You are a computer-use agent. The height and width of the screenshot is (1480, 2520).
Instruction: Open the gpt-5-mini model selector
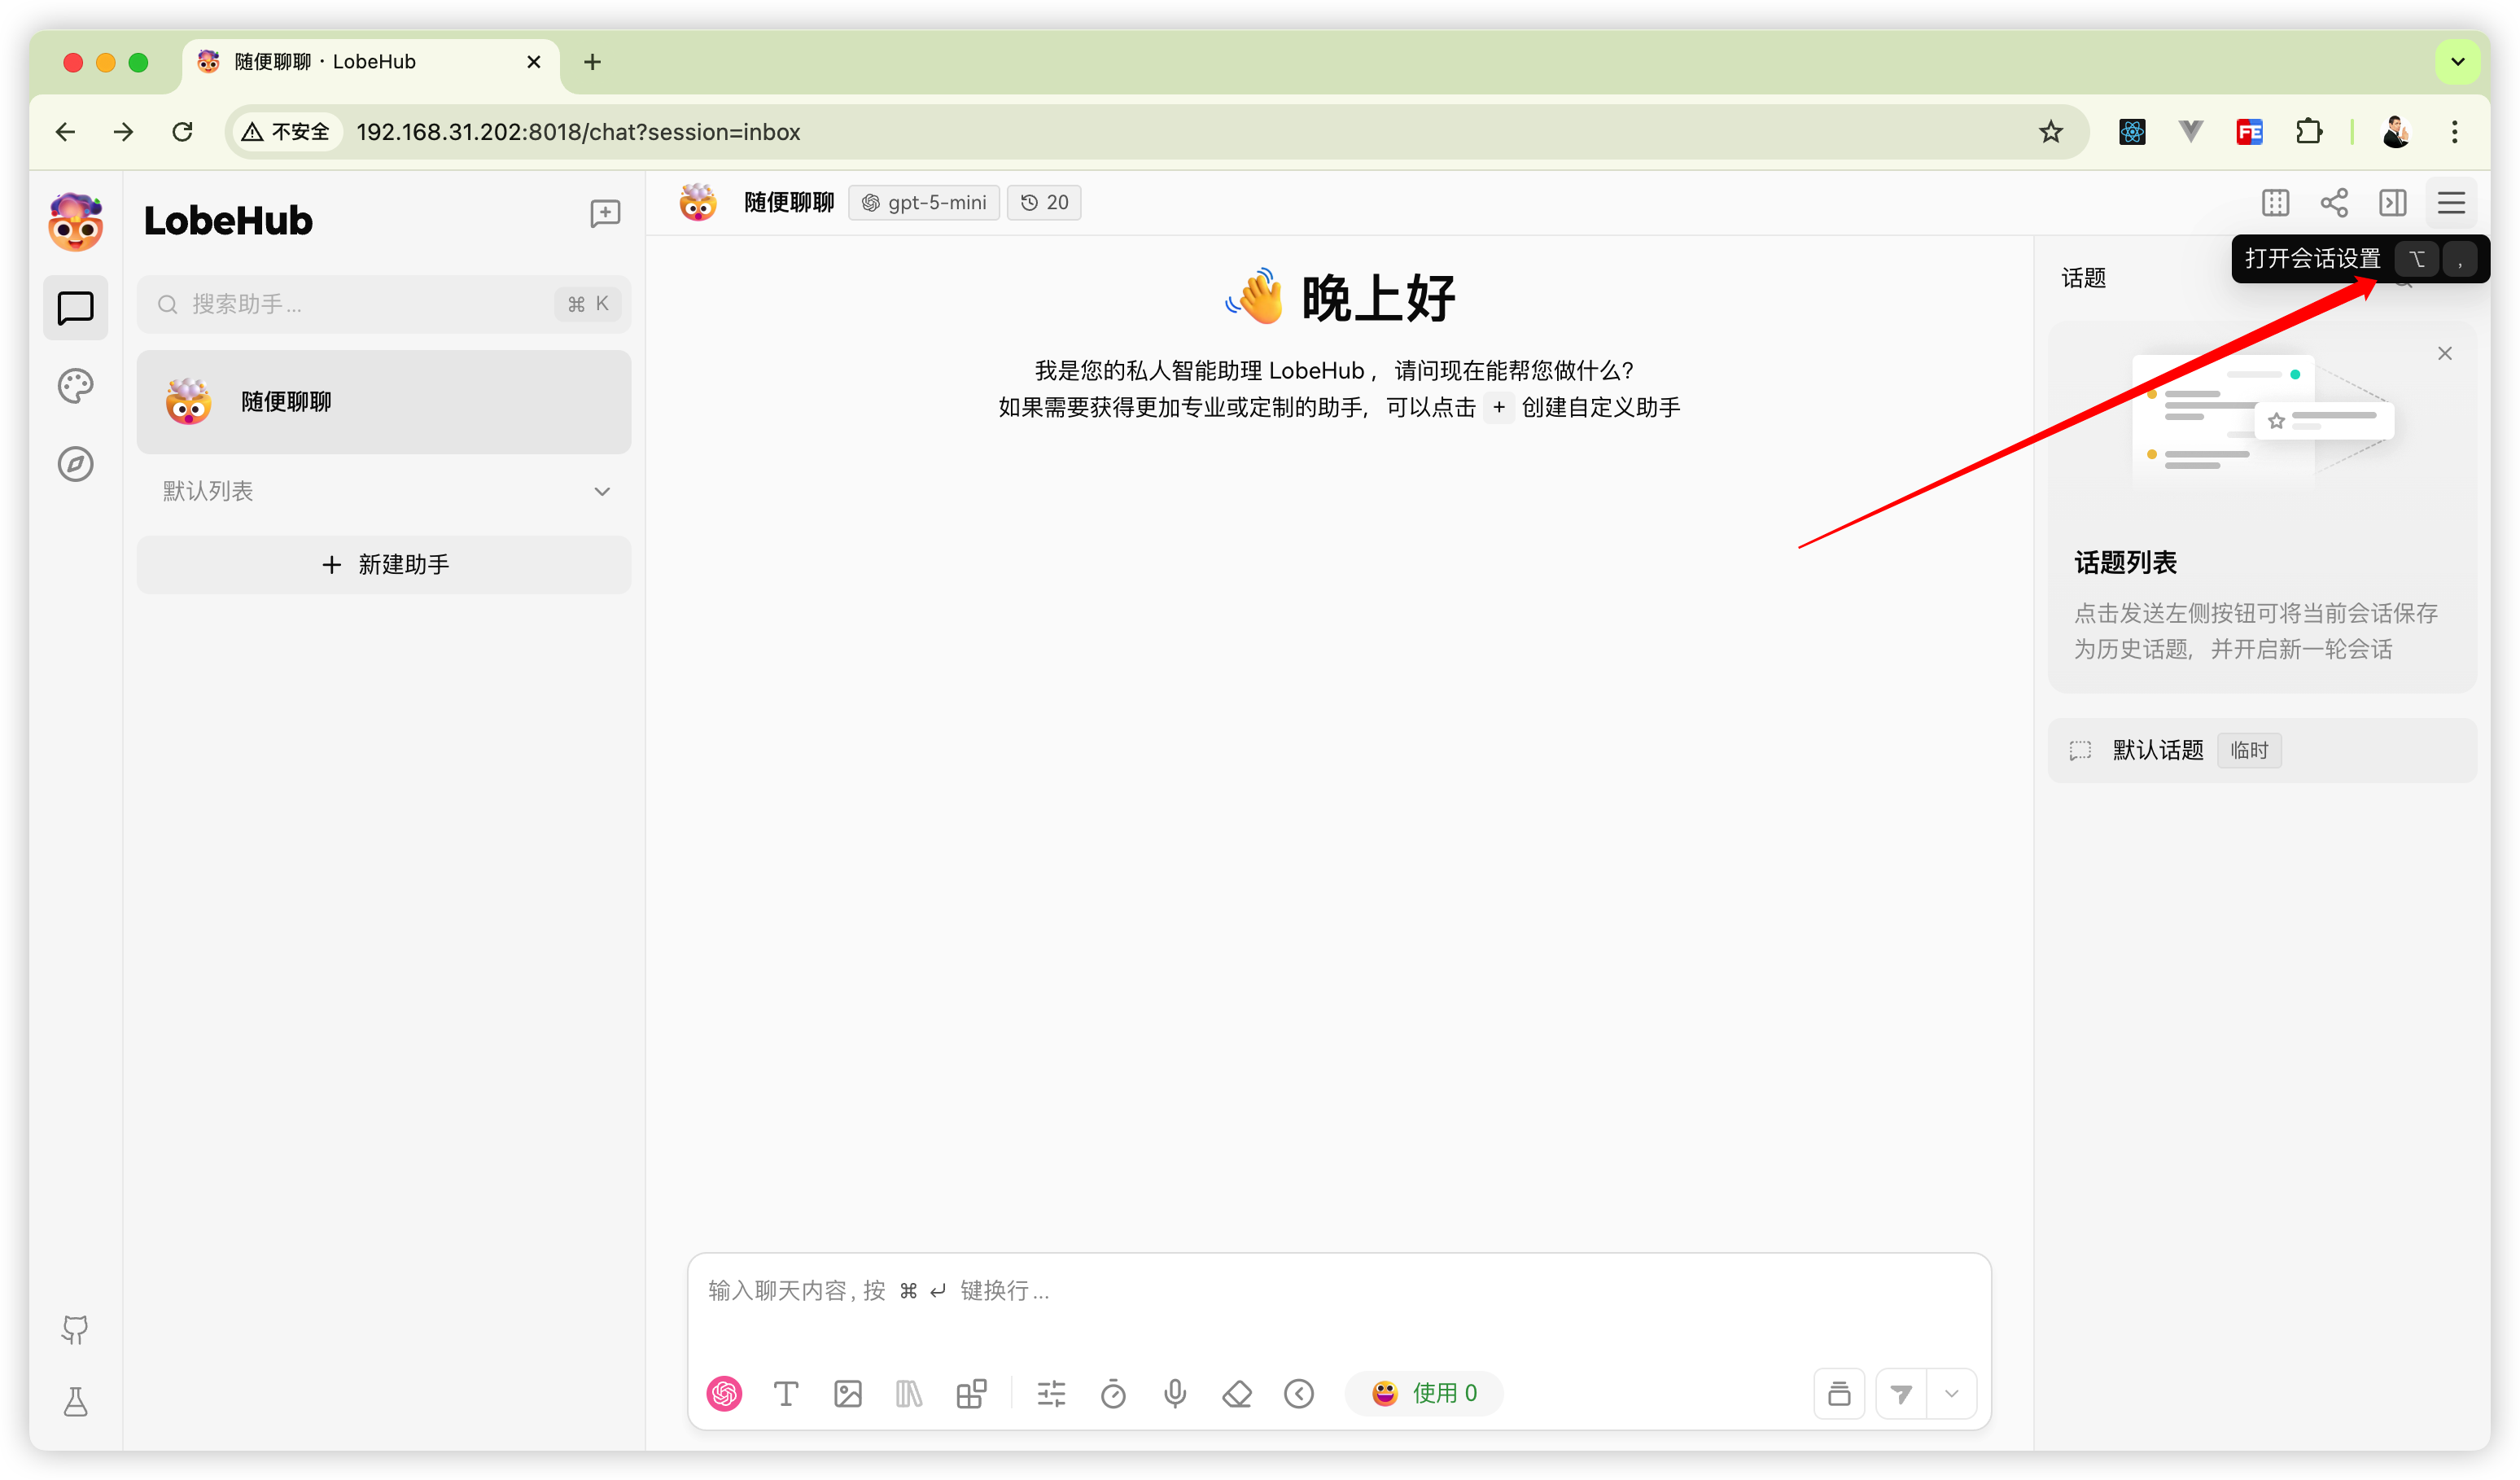924,203
